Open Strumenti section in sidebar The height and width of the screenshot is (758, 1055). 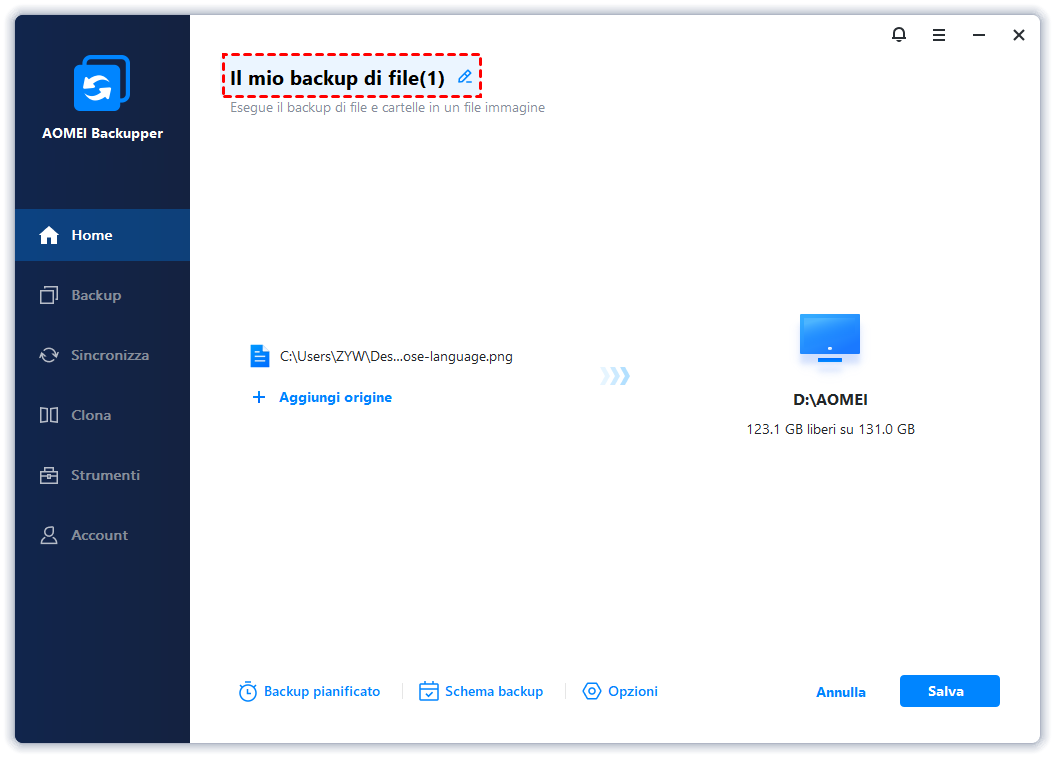(x=102, y=475)
